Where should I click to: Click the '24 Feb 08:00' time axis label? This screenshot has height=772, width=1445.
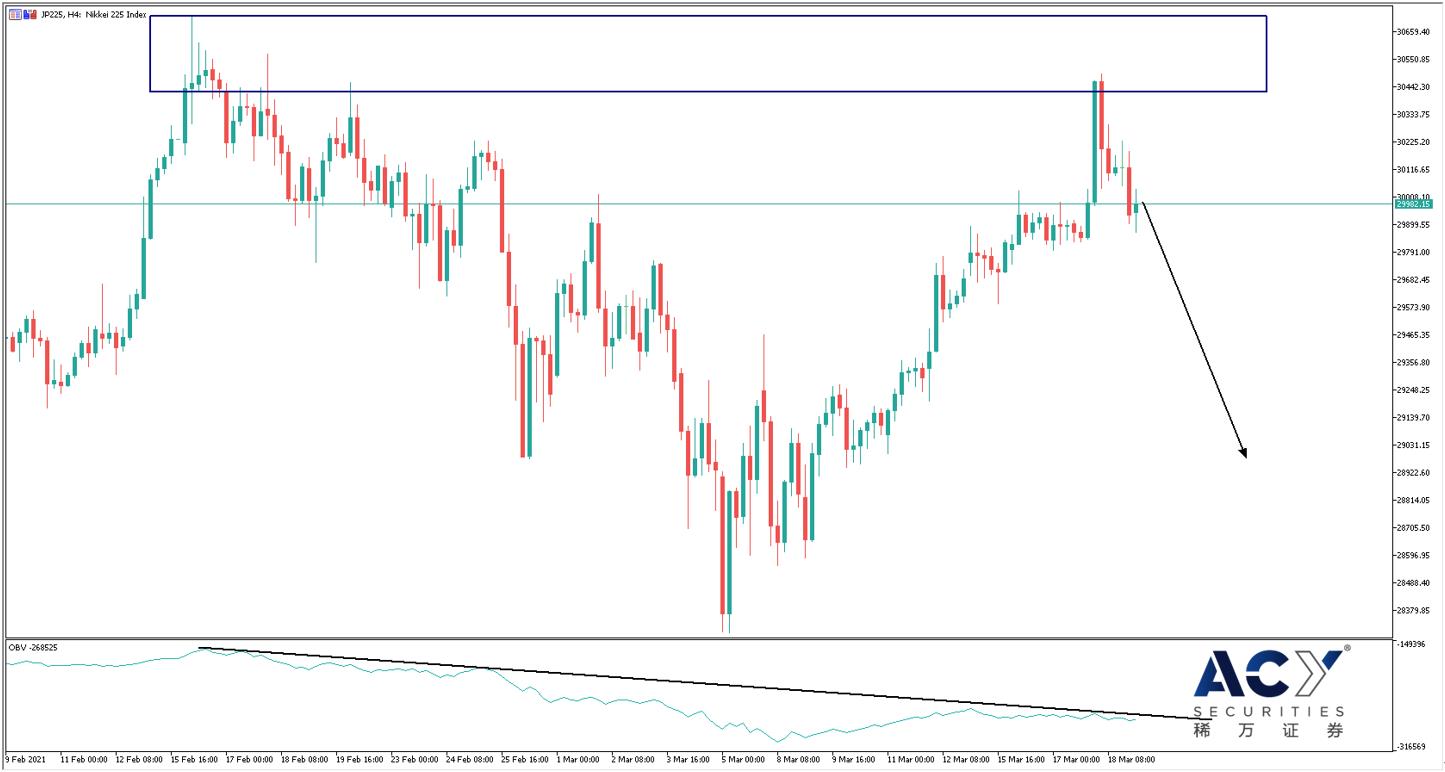pos(469,759)
